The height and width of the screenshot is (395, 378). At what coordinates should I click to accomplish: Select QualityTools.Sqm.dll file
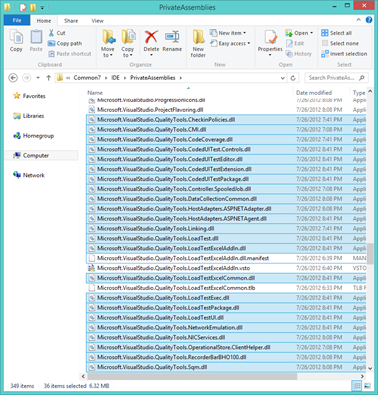(x=226, y=367)
